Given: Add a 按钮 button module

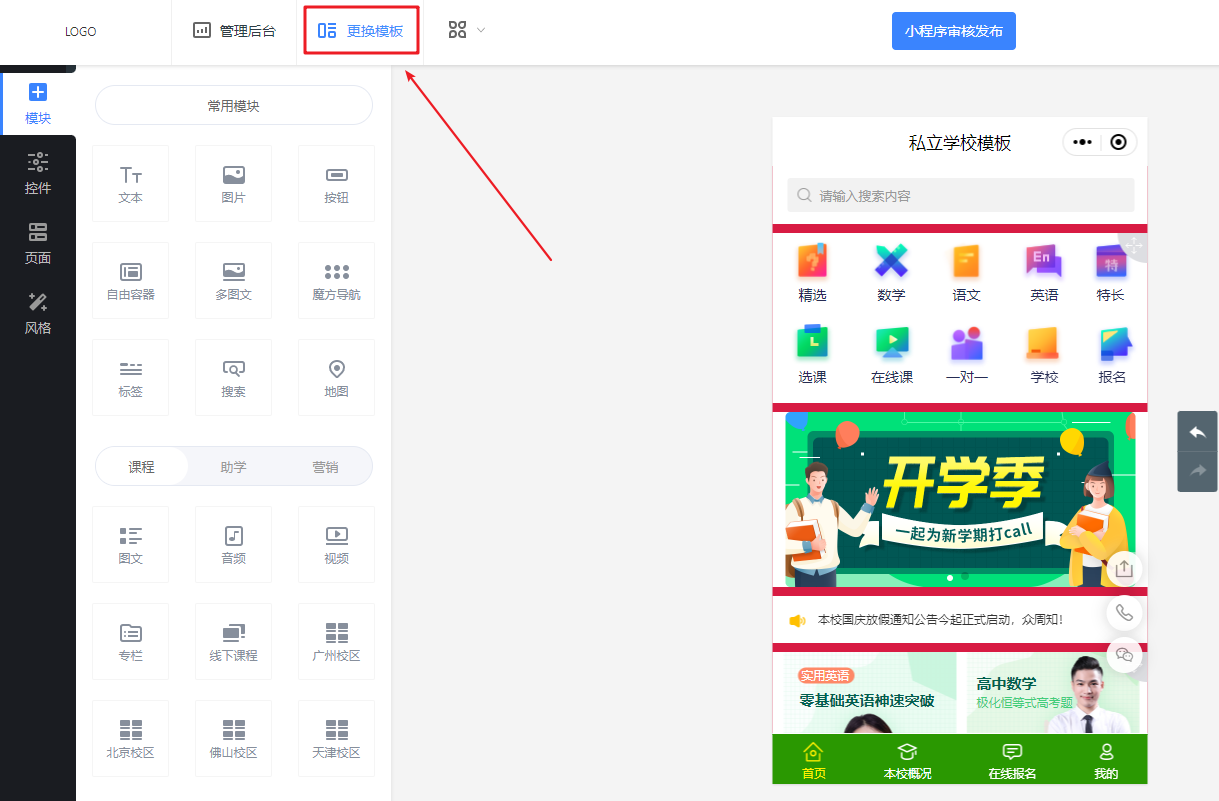Looking at the screenshot, I should [336, 184].
